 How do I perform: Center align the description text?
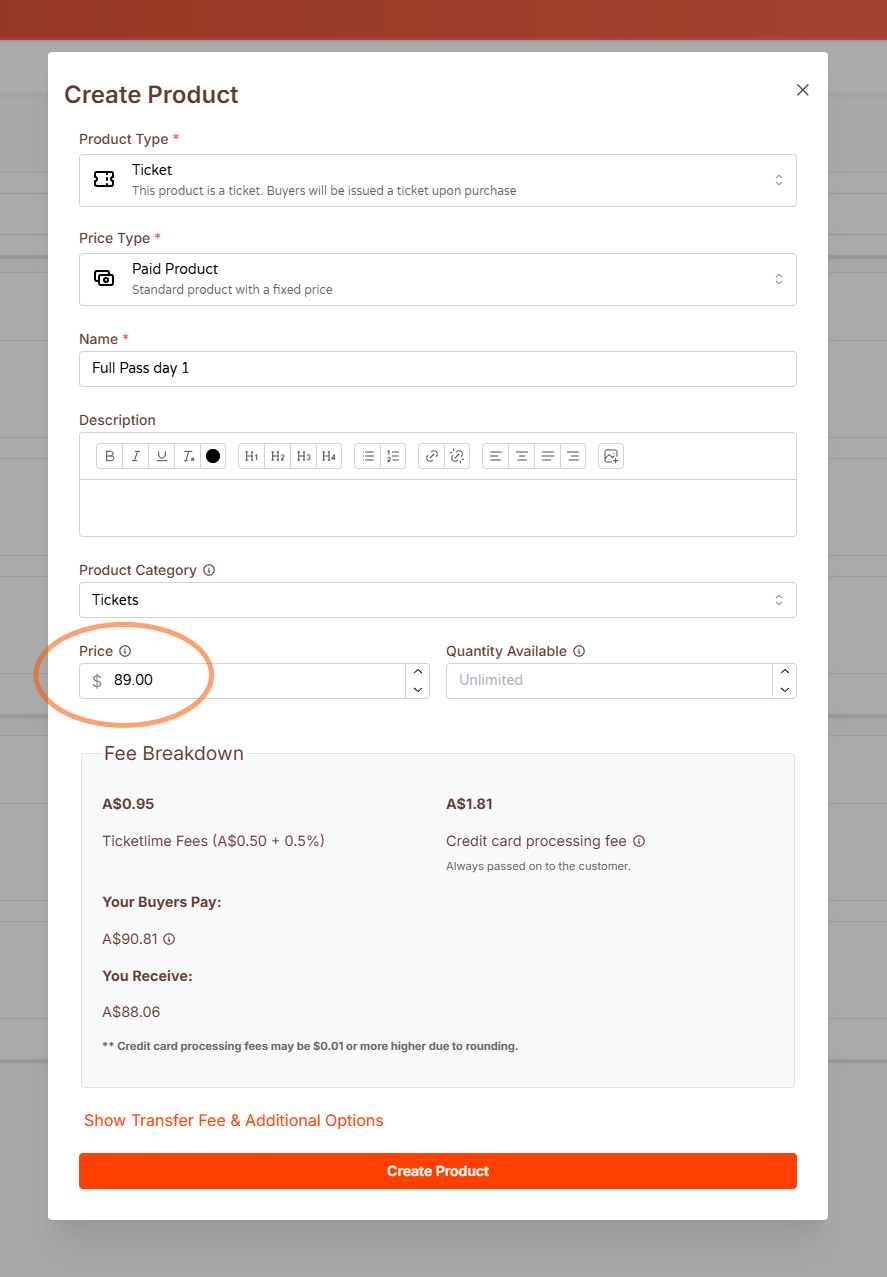tap(521, 456)
